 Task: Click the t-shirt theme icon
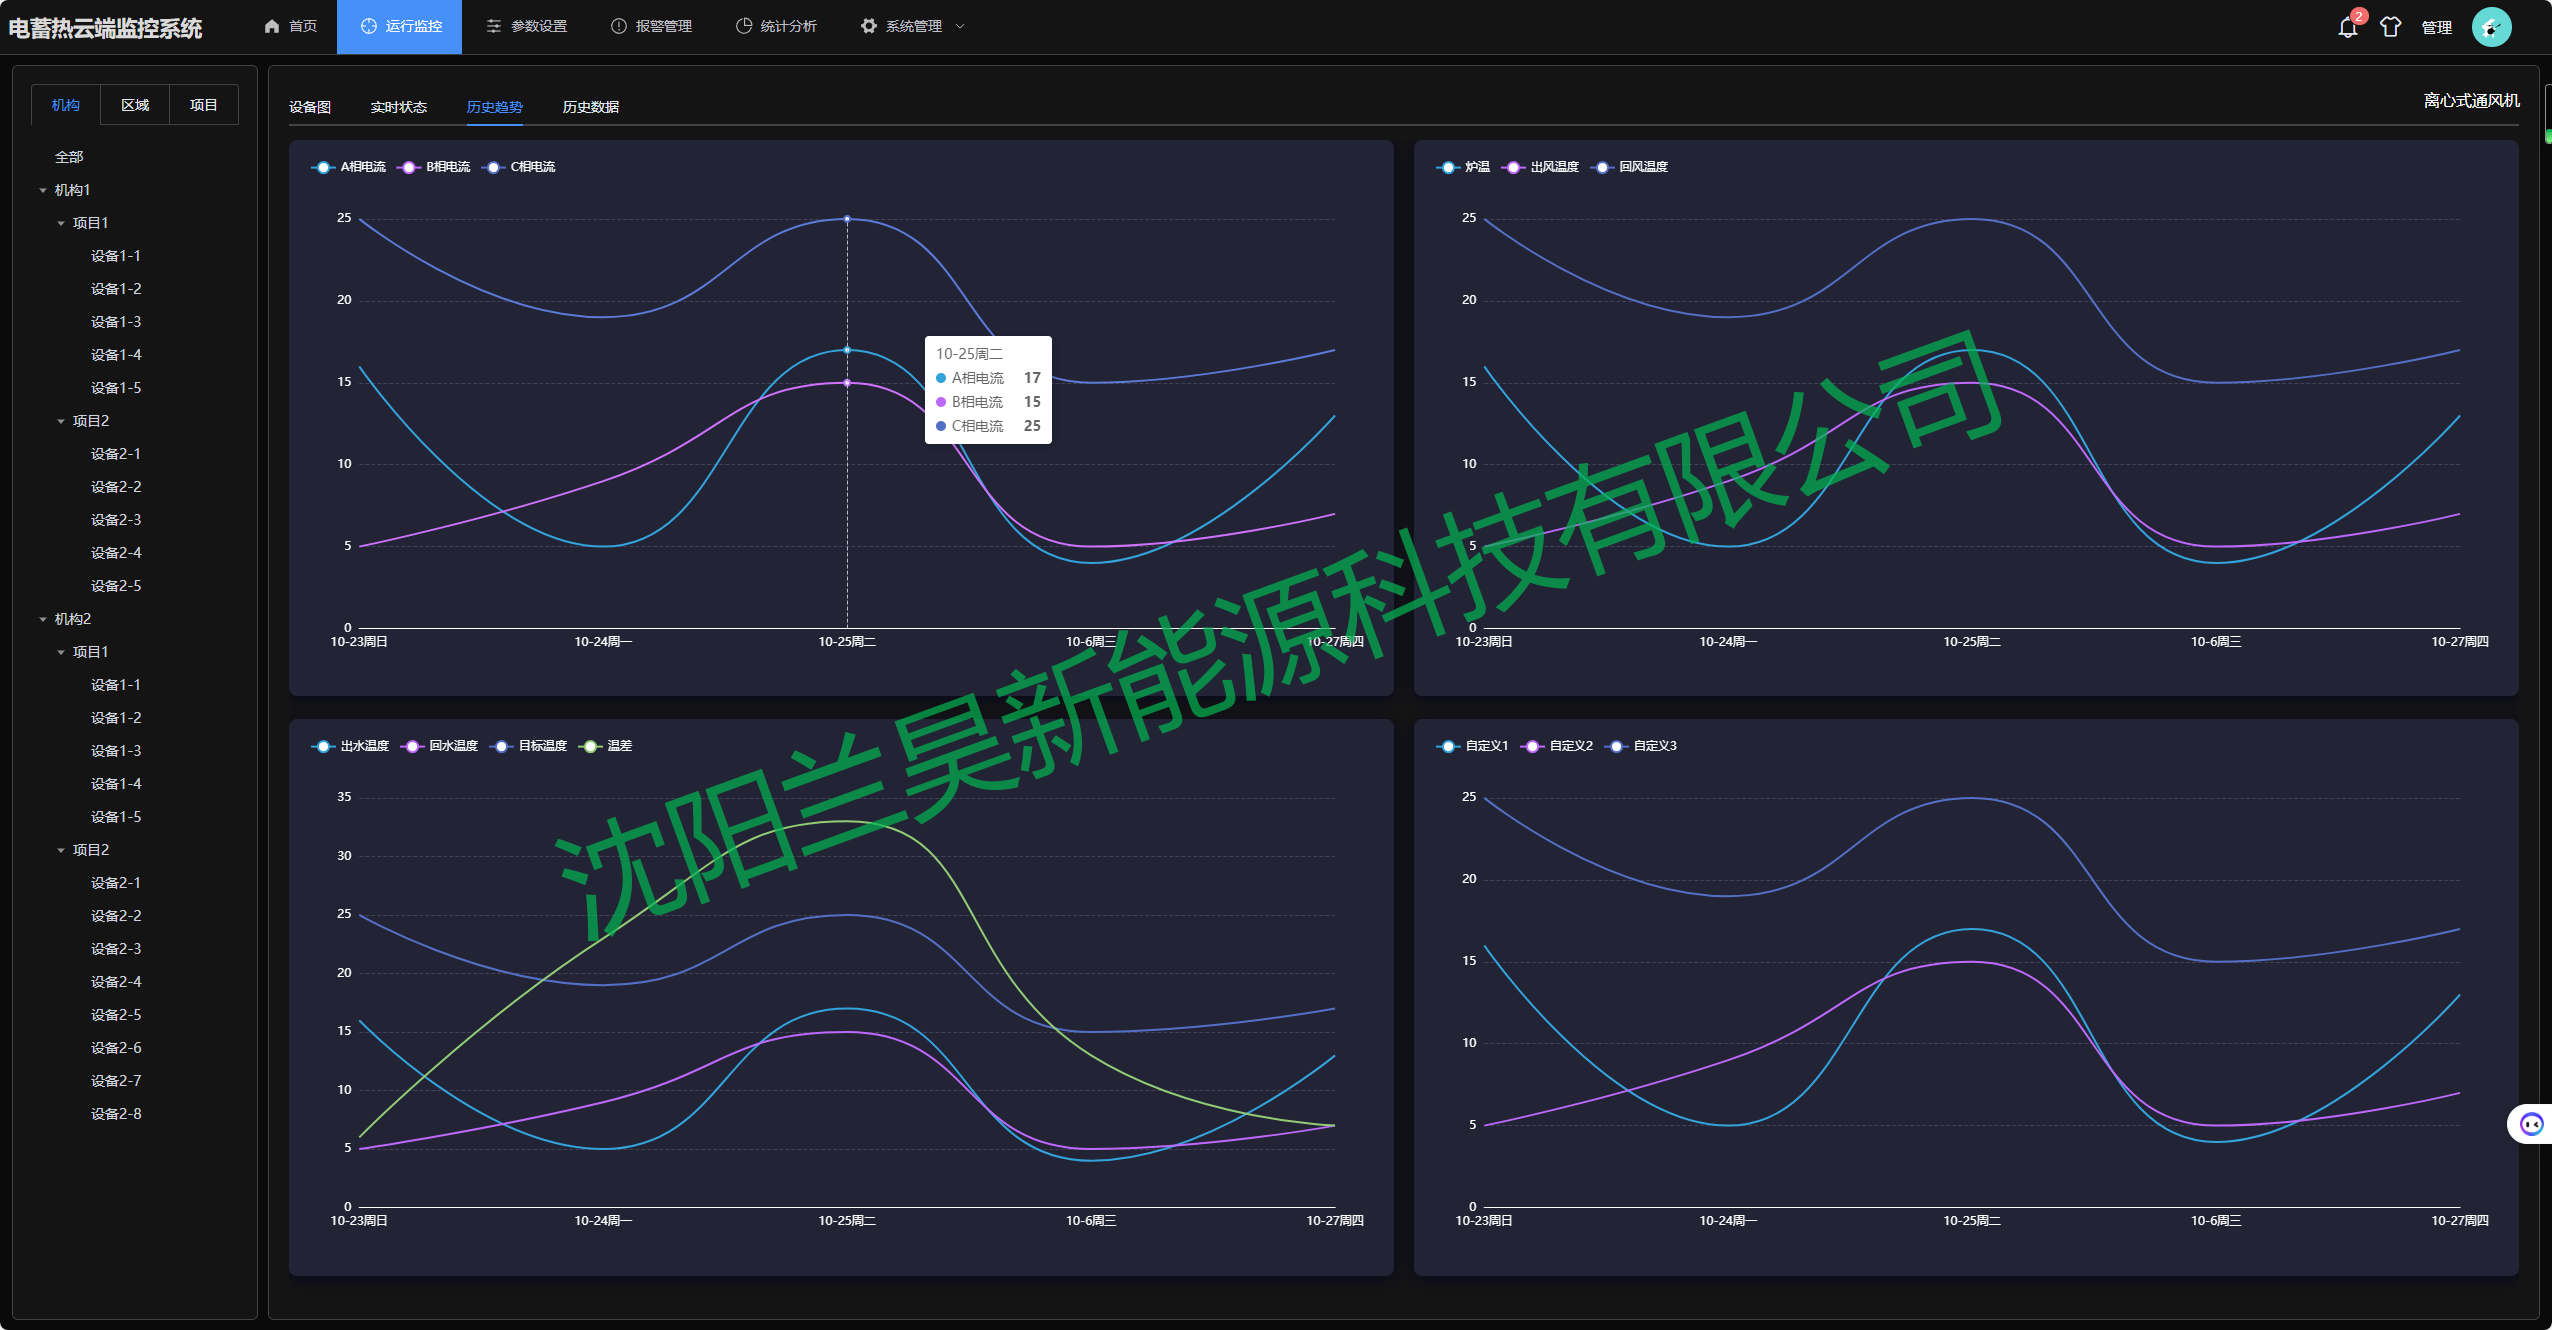tap(2390, 27)
